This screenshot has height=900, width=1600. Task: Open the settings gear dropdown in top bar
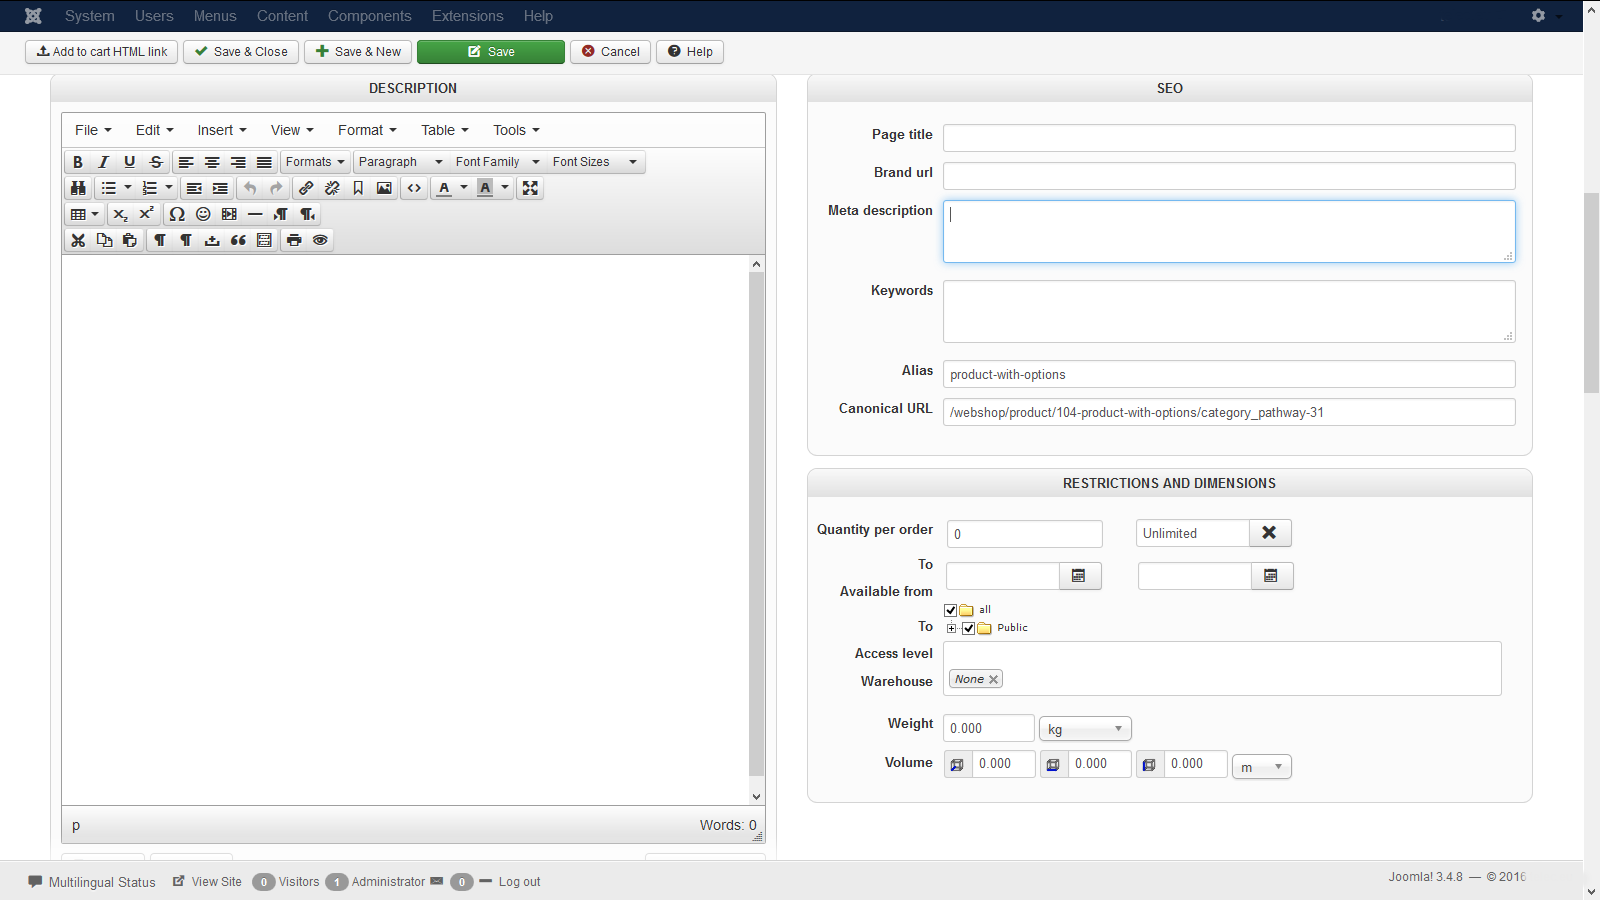coord(1545,15)
